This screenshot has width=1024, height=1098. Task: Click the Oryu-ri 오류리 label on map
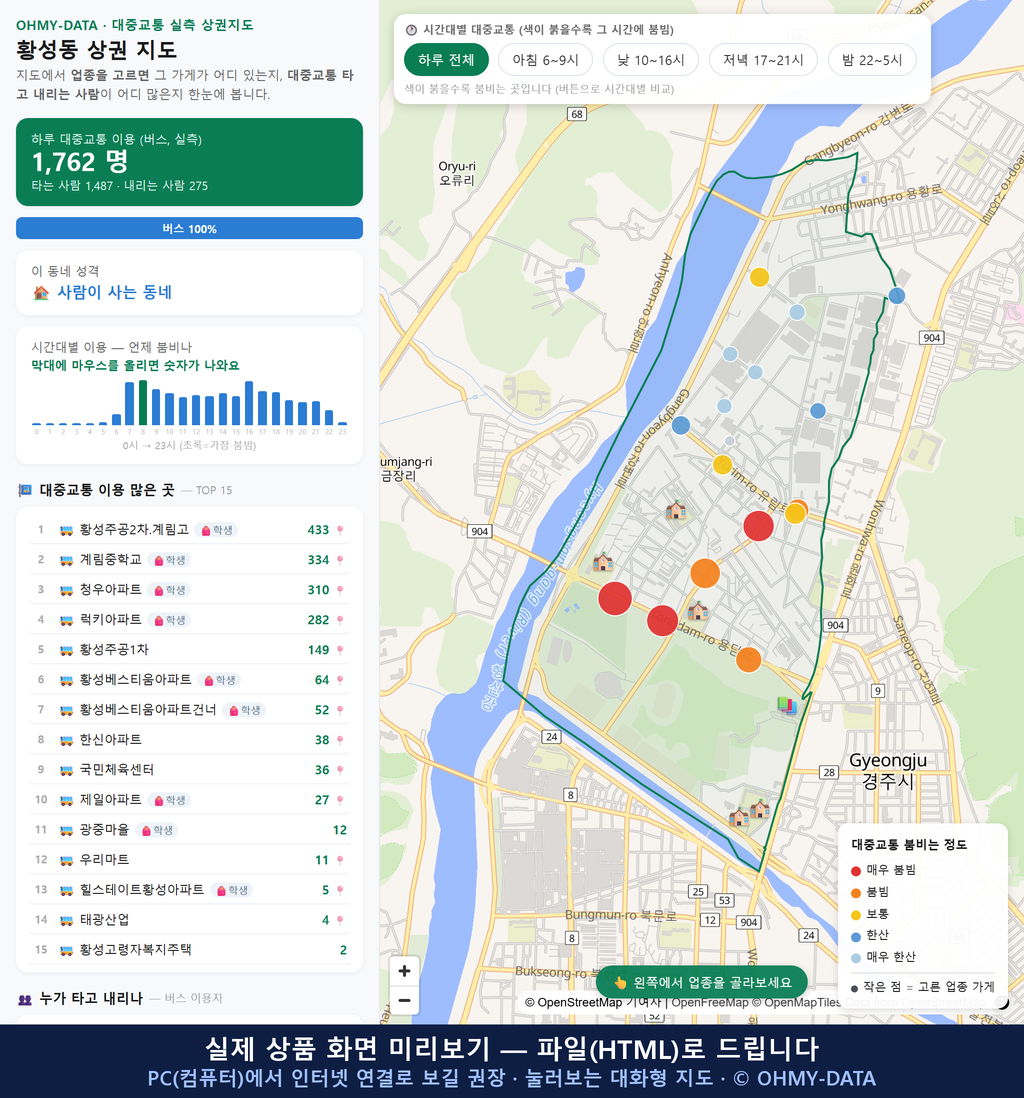pyautogui.click(x=457, y=173)
